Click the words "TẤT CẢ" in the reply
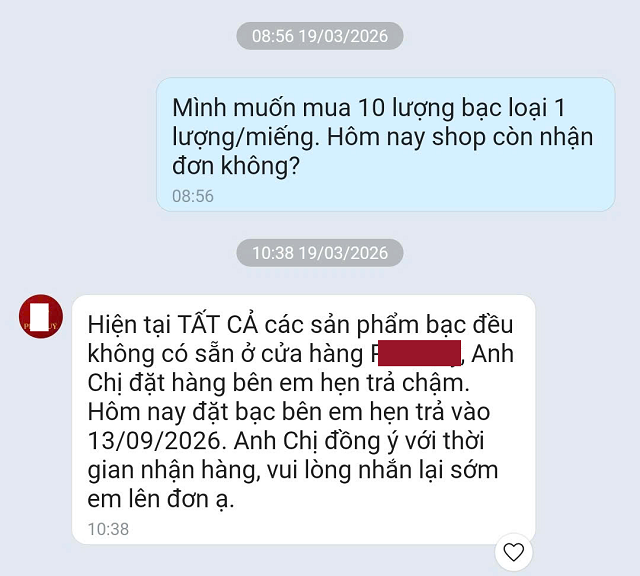Image resolution: width=640 pixels, height=576 pixels. pyautogui.click(x=218, y=324)
